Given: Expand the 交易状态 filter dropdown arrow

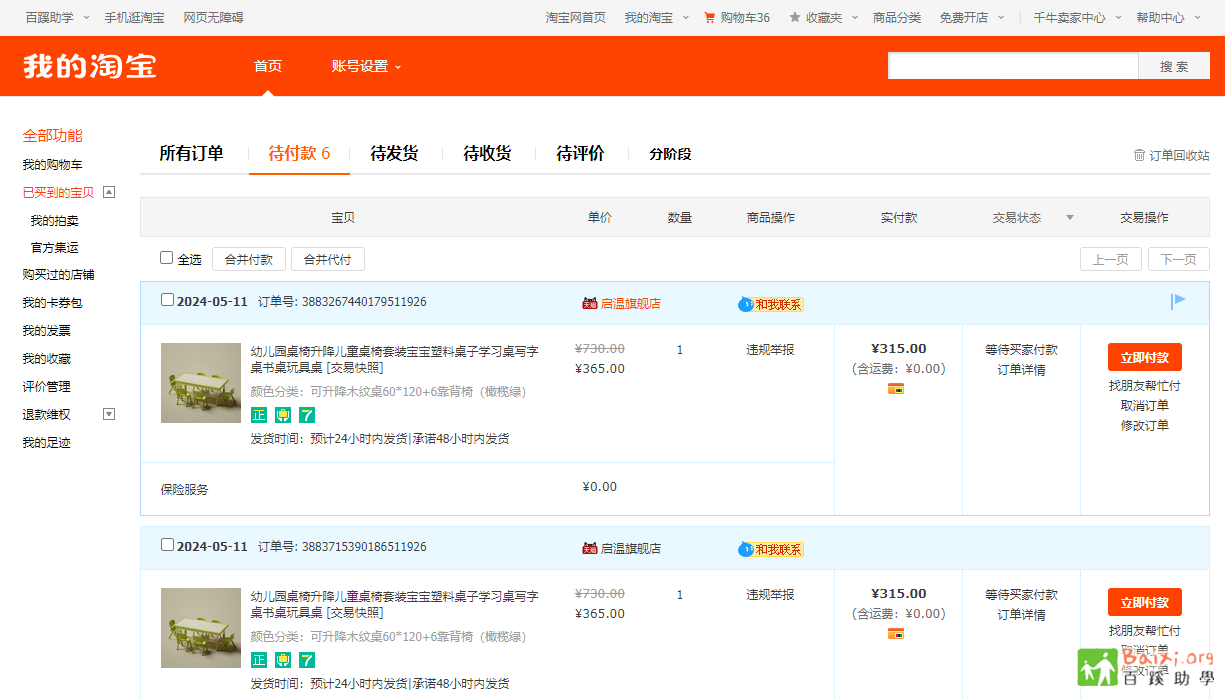Looking at the screenshot, I should click(1070, 217).
